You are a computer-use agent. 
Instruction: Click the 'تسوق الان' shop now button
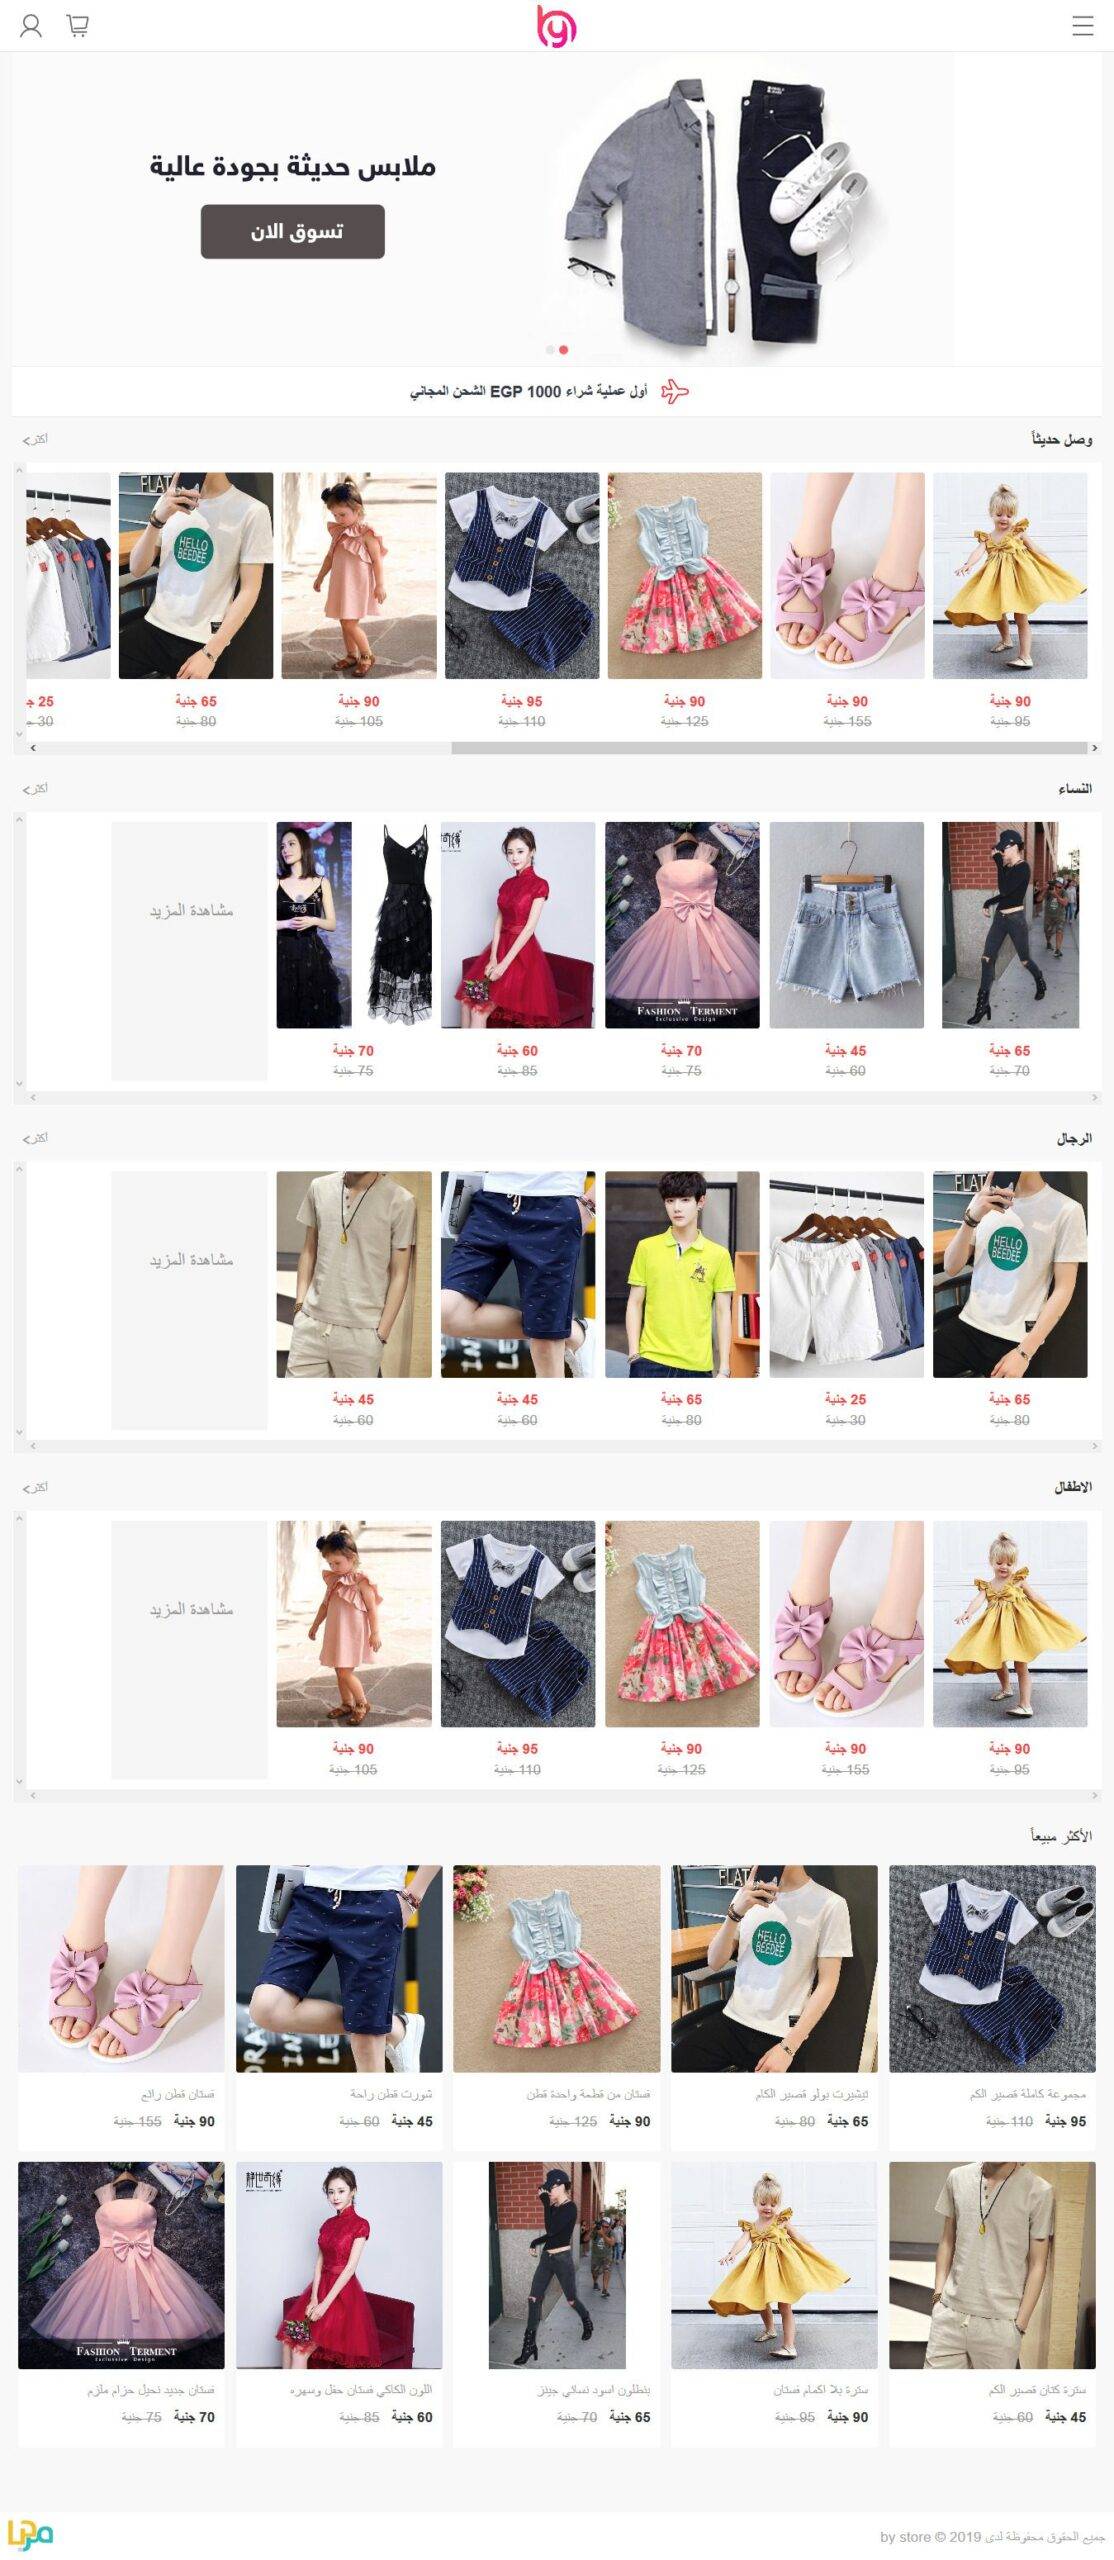(x=293, y=232)
